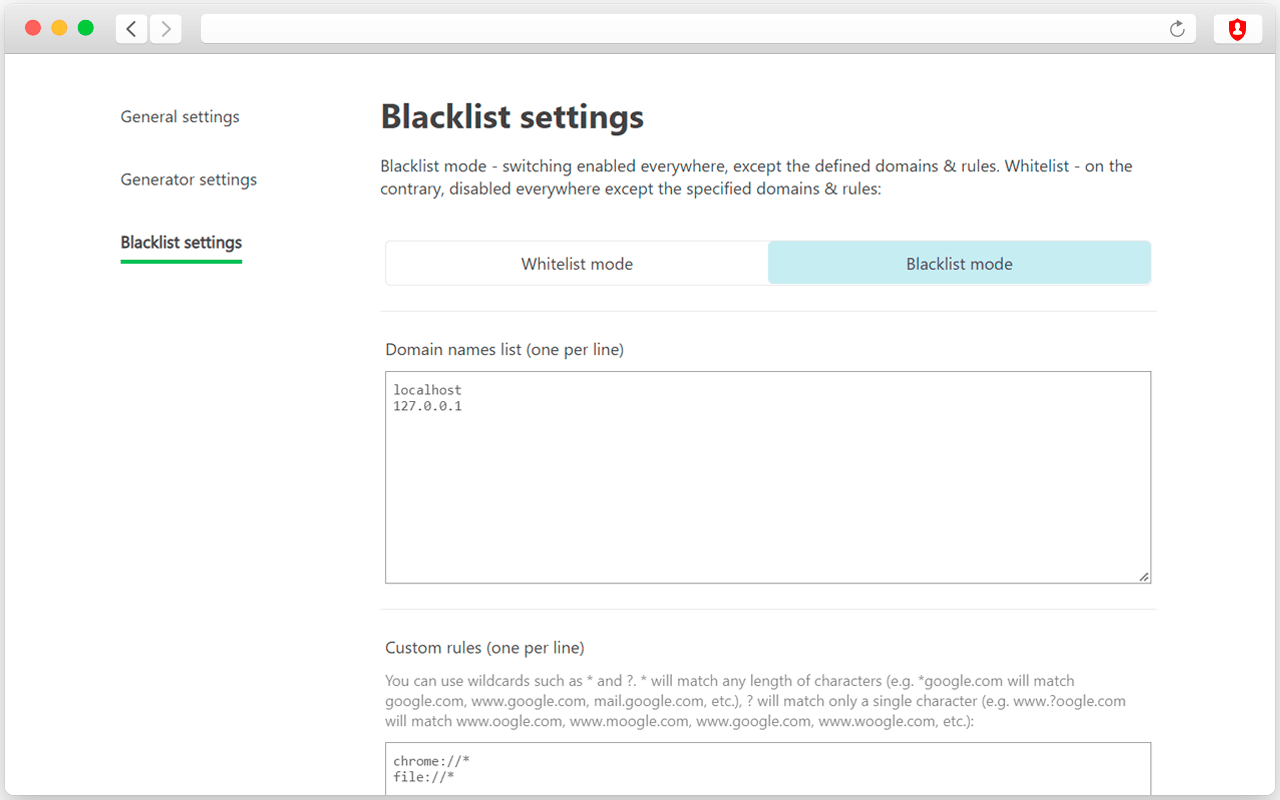Open the red shield extension icon
Screen dimensions: 1280x800
tap(1238, 28)
